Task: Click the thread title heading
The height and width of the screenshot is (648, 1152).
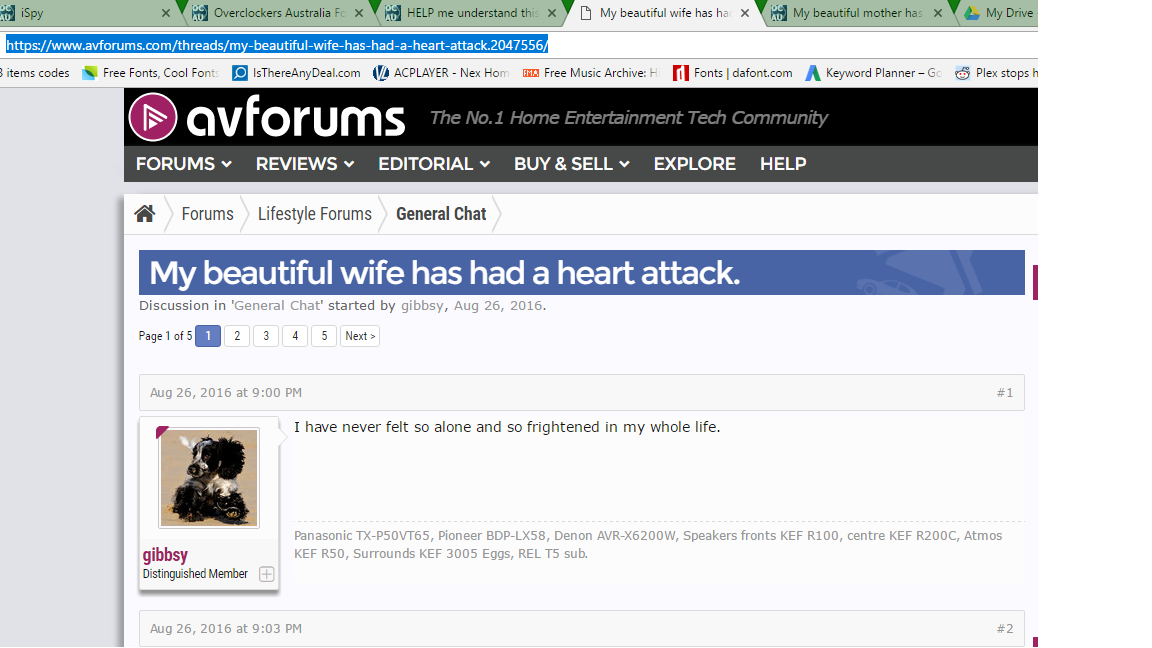Action: click(x=444, y=273)
